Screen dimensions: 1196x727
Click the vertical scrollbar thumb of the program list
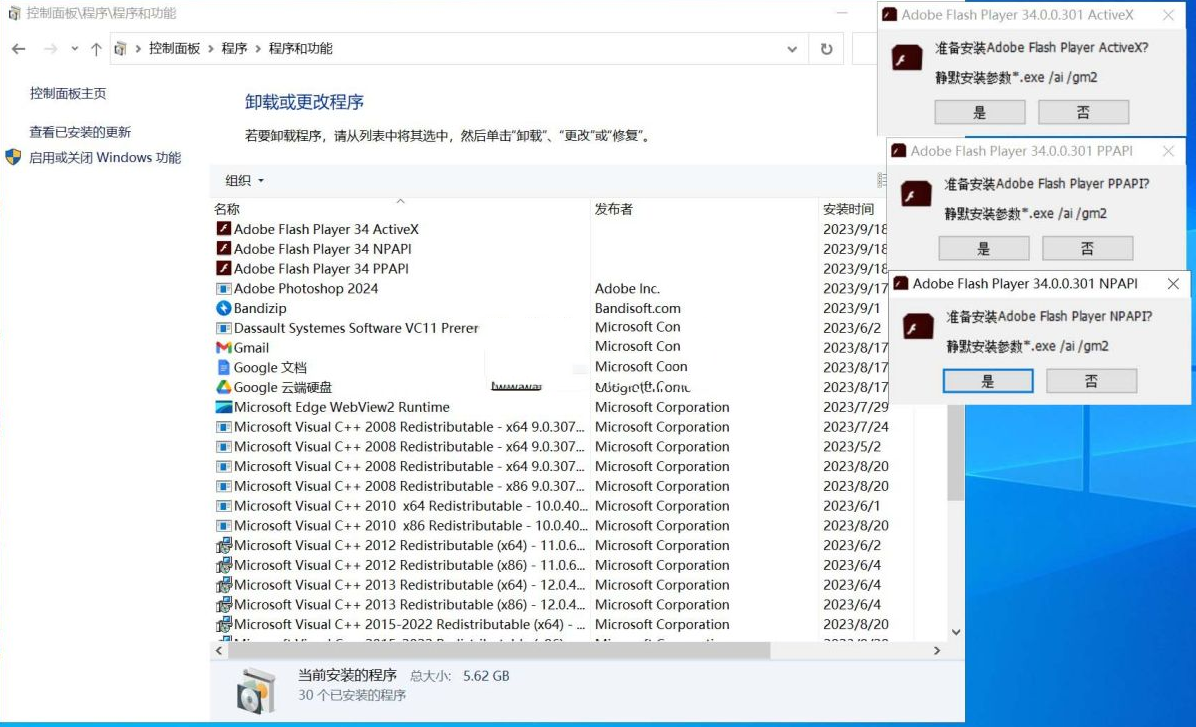point(956,452)
